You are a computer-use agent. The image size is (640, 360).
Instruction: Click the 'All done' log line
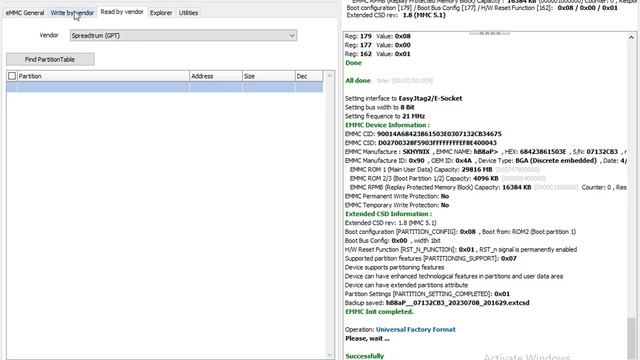[358, 80]
